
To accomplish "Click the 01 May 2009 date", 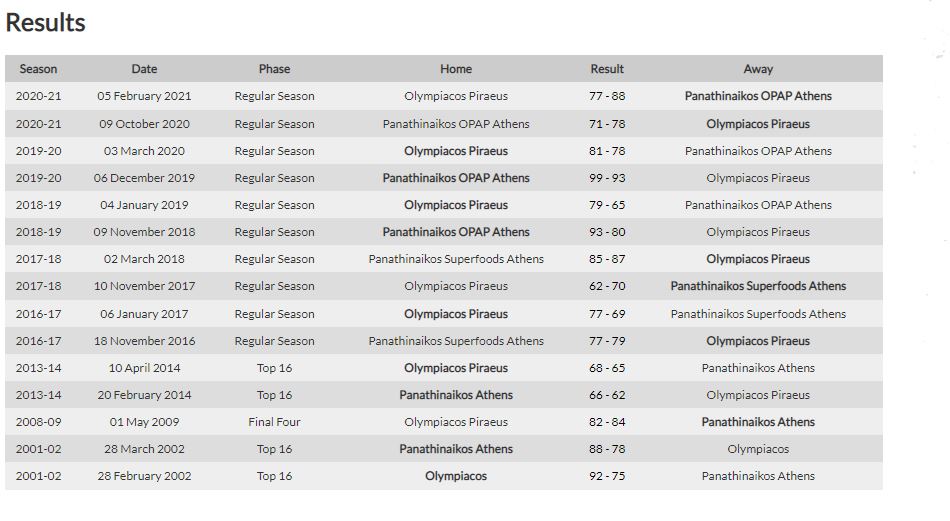I will pos(144,422).
